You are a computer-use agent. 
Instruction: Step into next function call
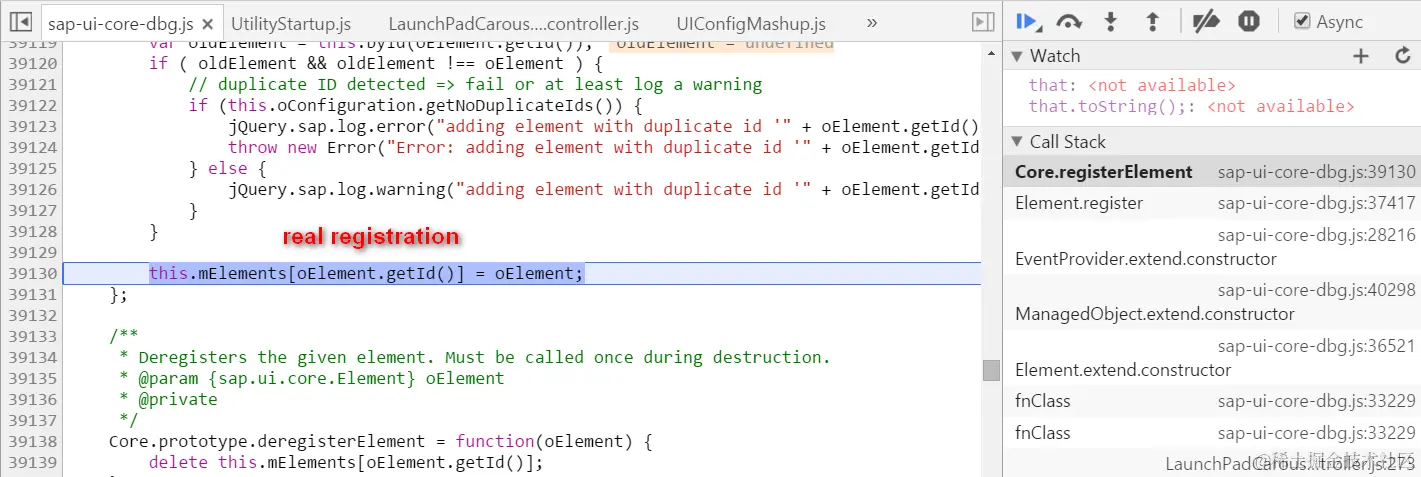pyautogui.click(x=1111, y=21)
